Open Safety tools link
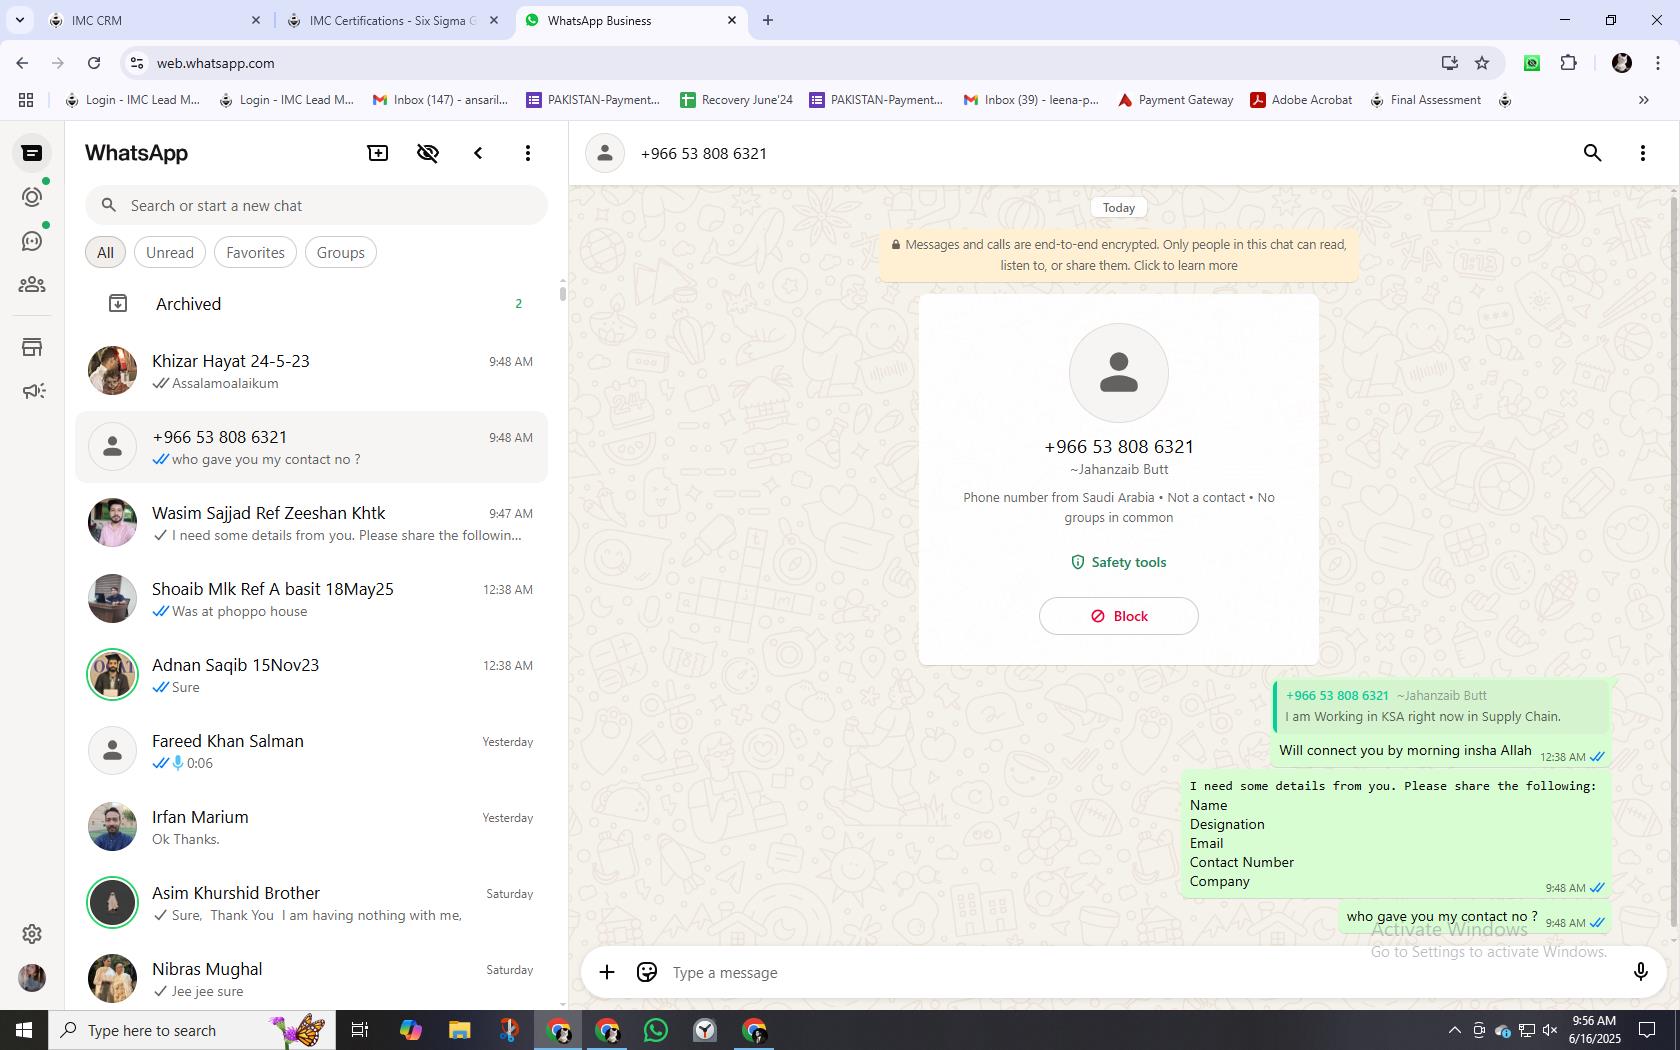The width and height of the screenshot is (1680, 1050). click(x=1119, y=562)
